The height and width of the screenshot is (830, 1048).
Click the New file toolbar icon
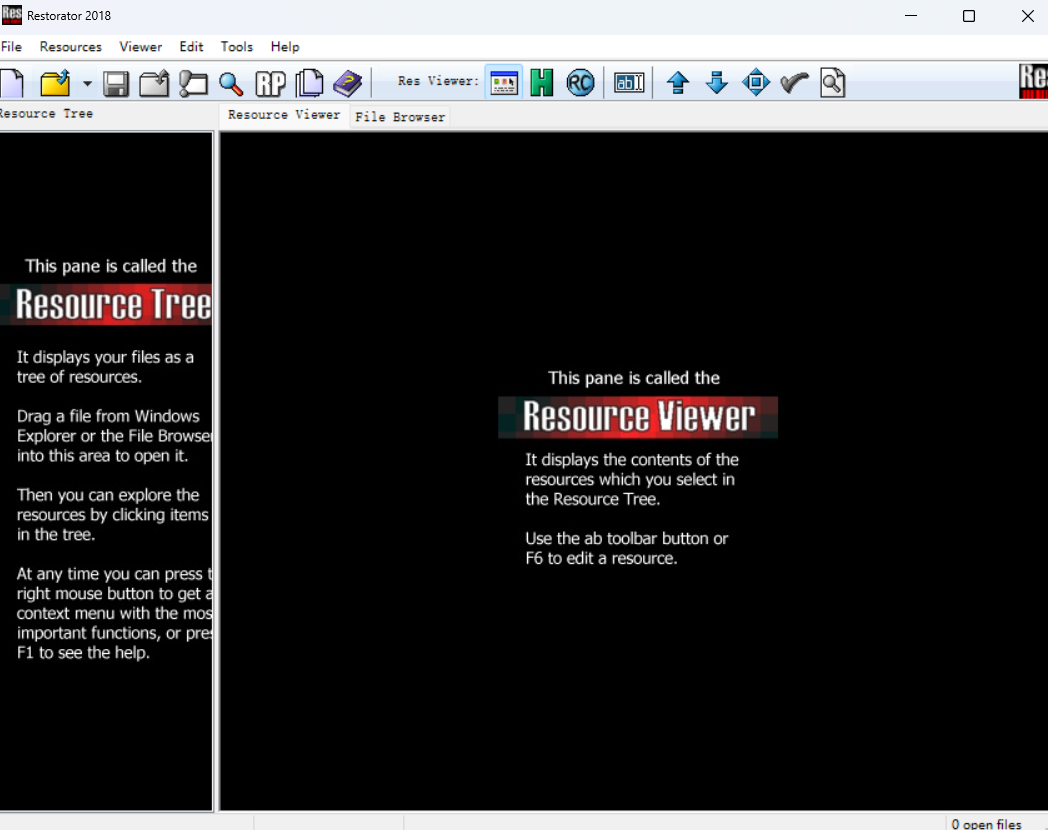[12, 83]
